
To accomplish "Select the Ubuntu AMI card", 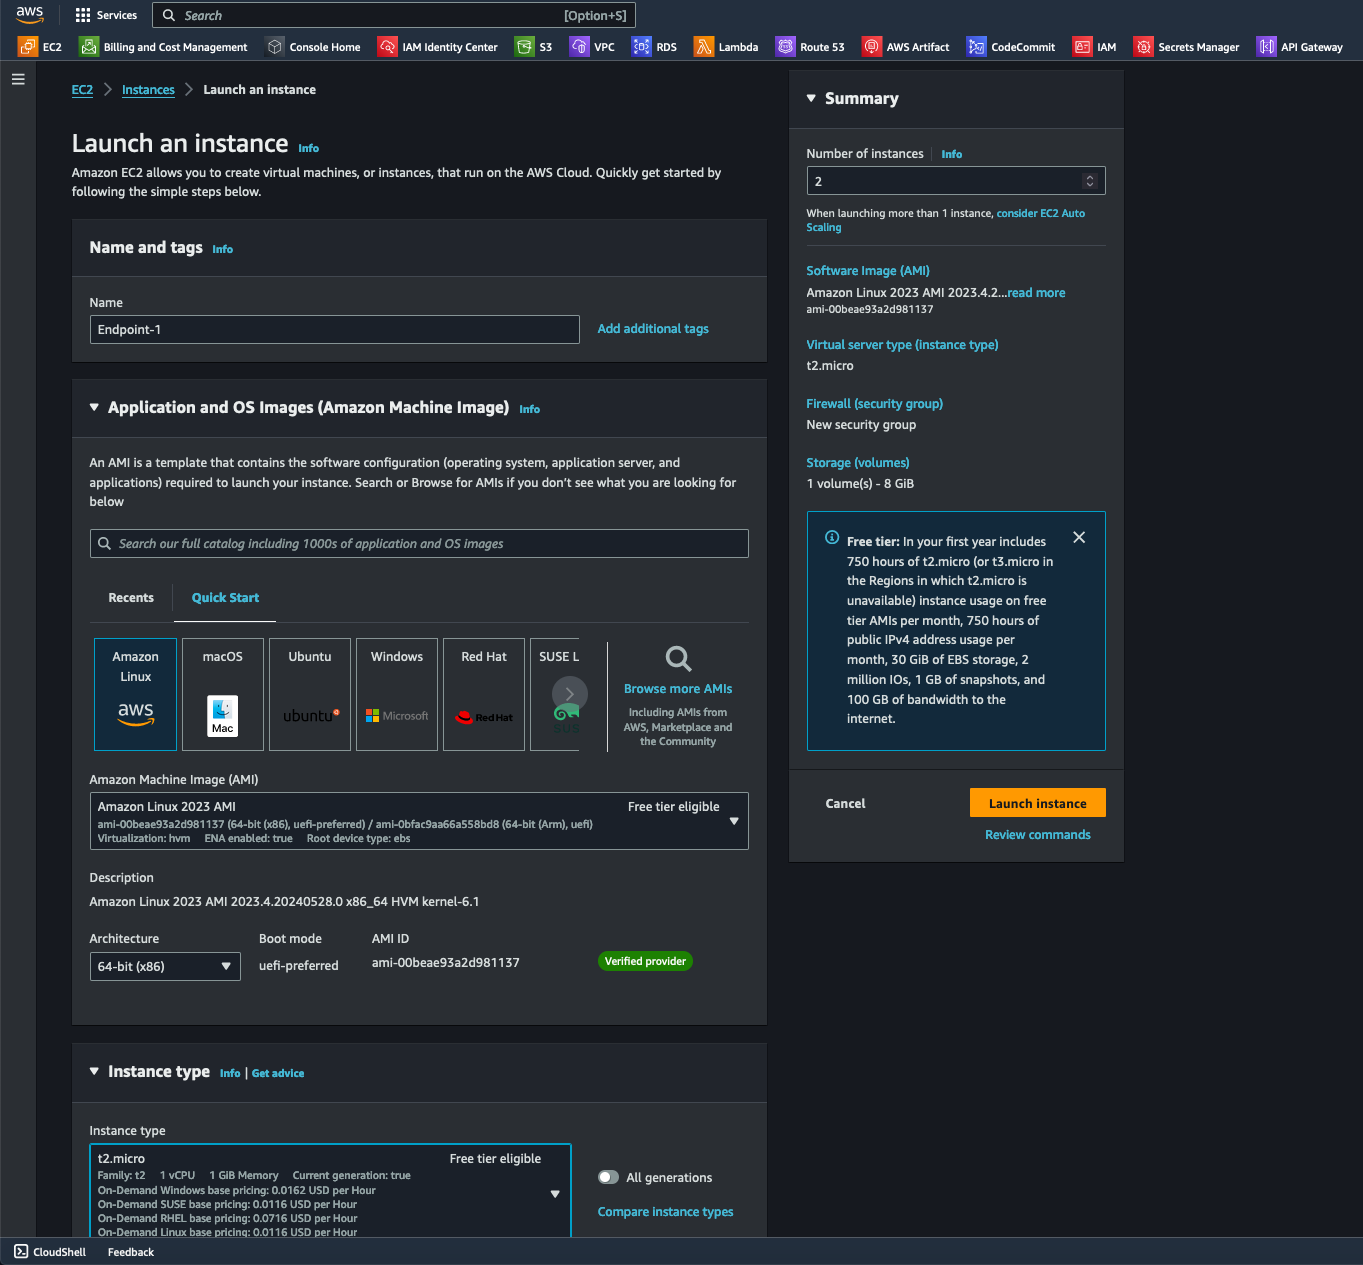I will click(x=310, y=694).
